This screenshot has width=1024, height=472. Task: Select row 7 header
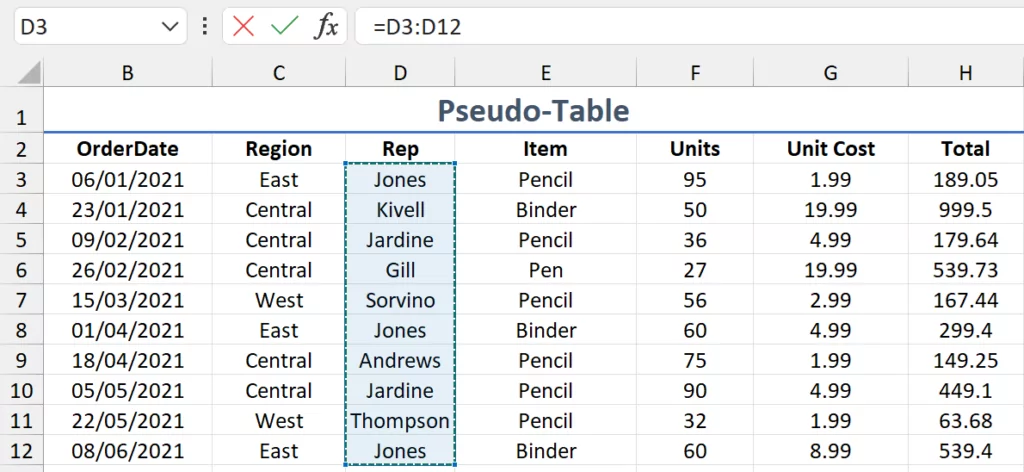click(21, 301)
